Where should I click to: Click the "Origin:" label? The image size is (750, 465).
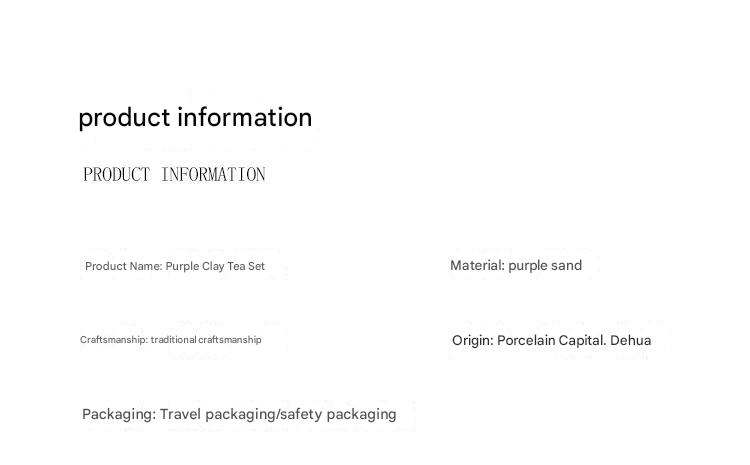472,340
